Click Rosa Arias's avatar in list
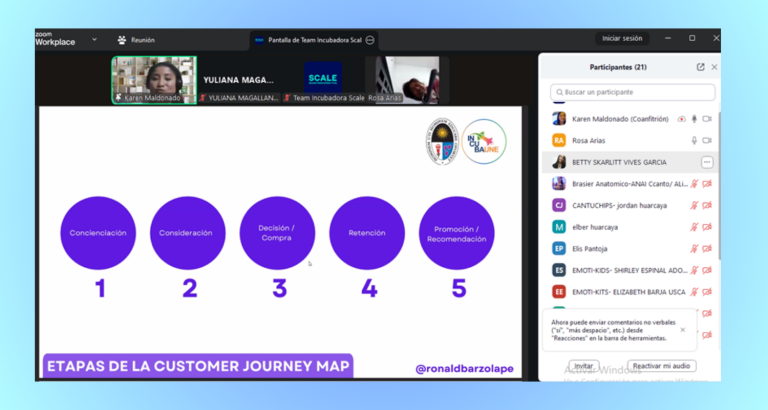 [559, 140]
